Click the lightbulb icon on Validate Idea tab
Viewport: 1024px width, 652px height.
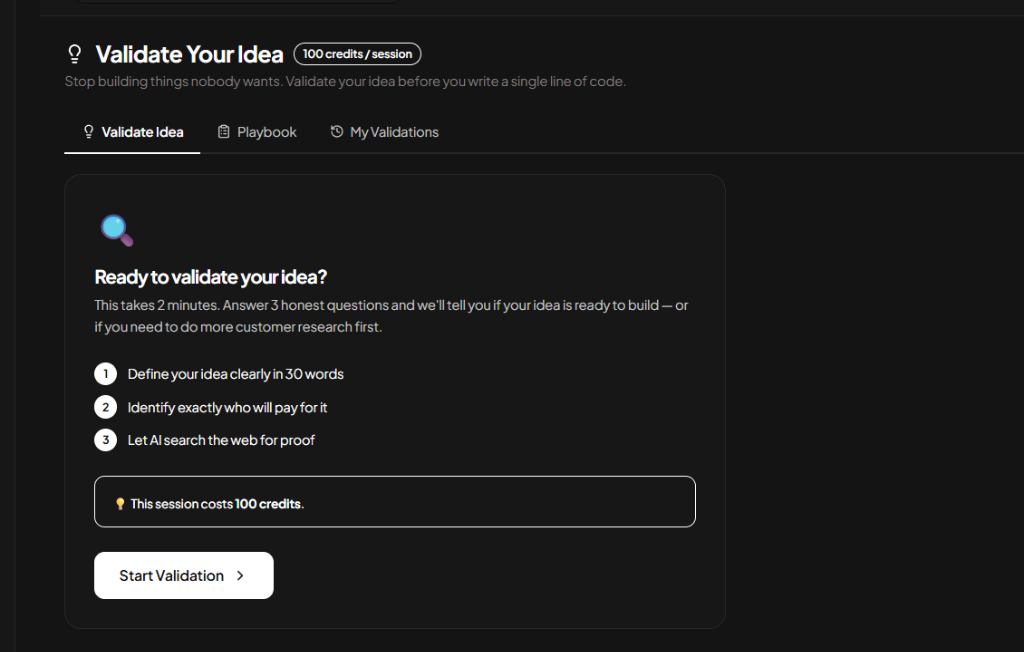click(89, 132)
